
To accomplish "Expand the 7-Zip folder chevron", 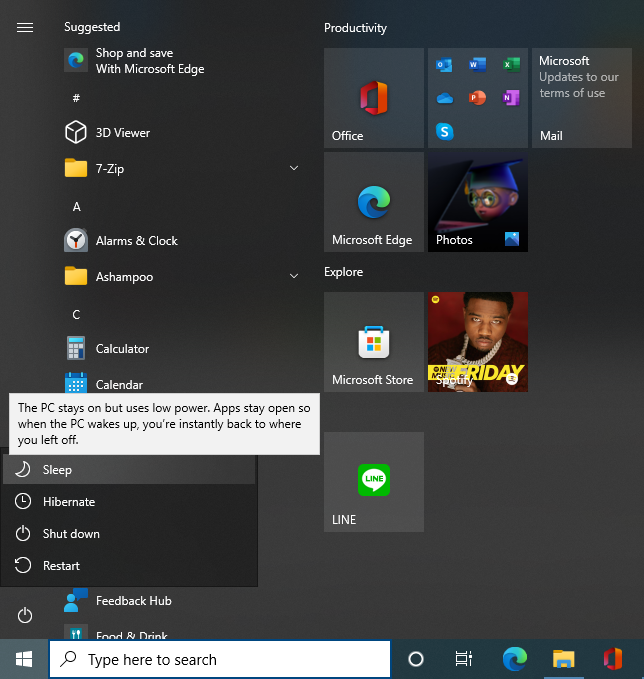I will click(x=294, y=168).
